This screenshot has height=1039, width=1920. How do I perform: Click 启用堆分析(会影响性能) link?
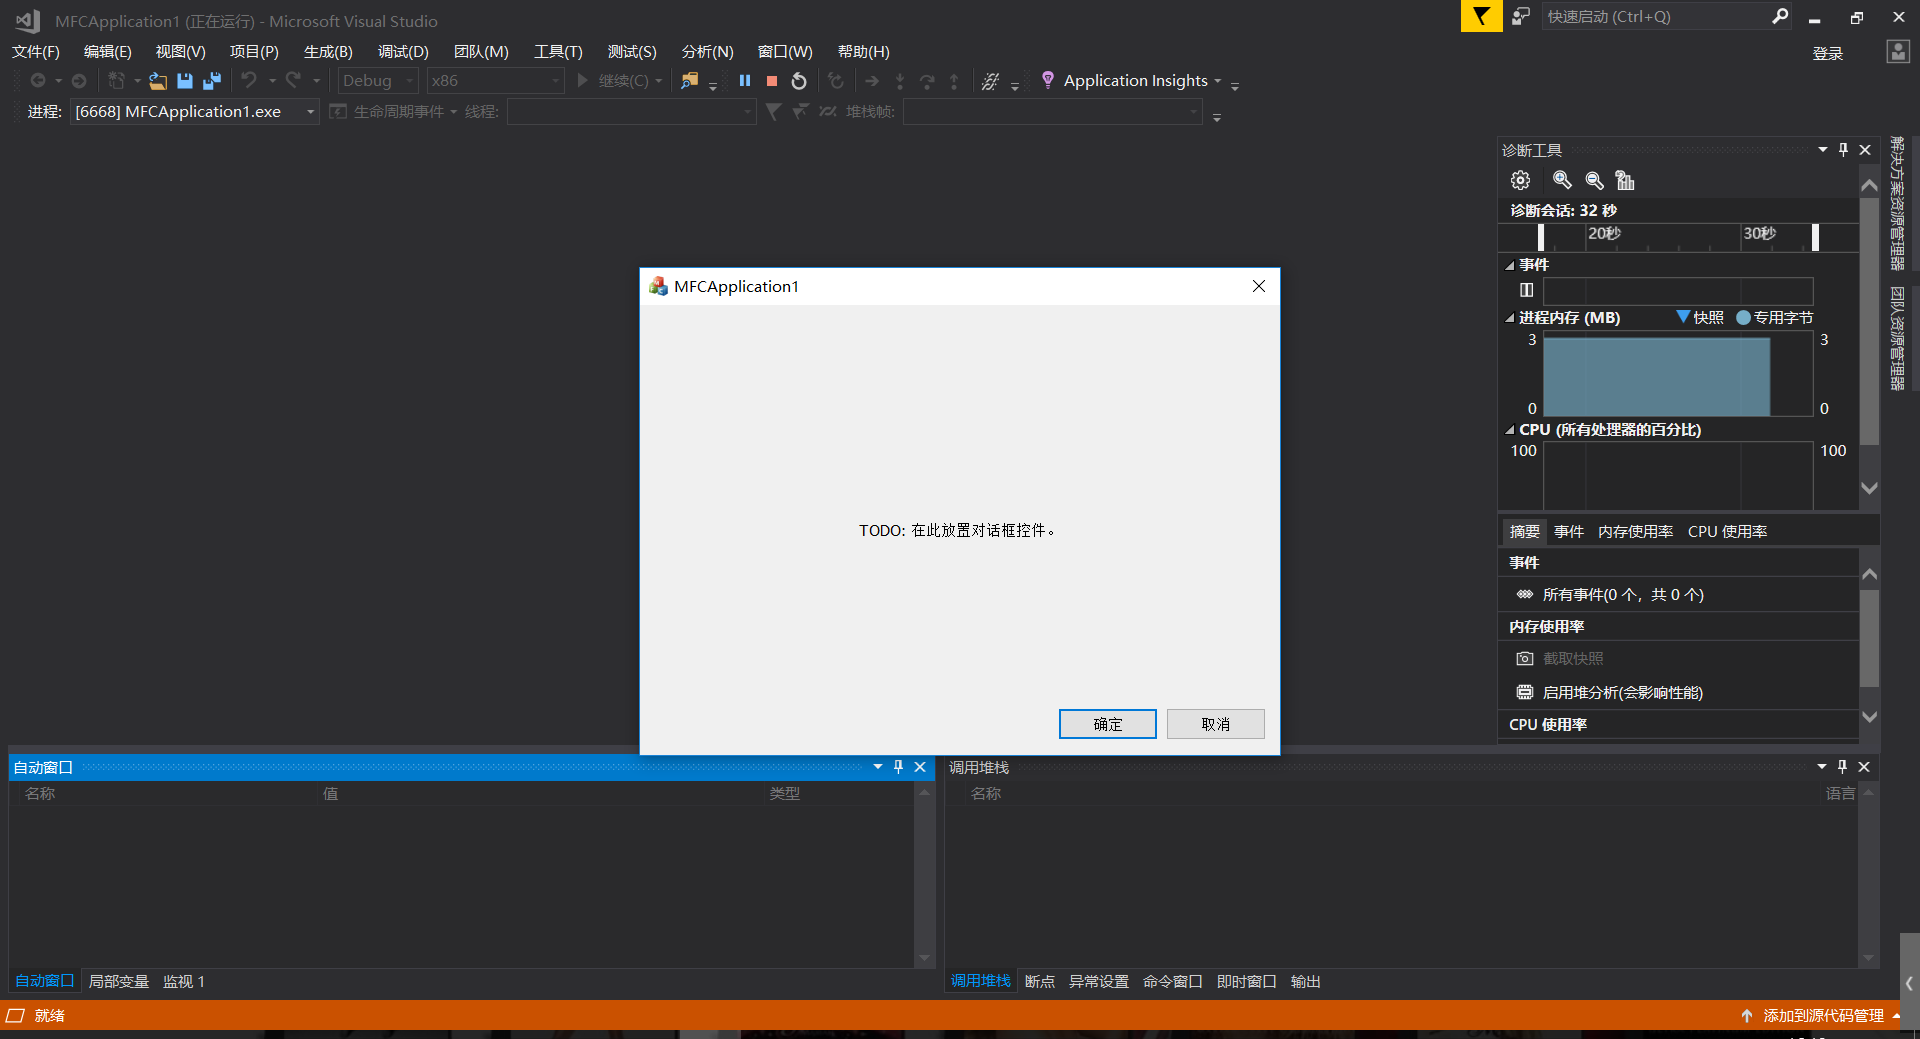click(1622, 692)
